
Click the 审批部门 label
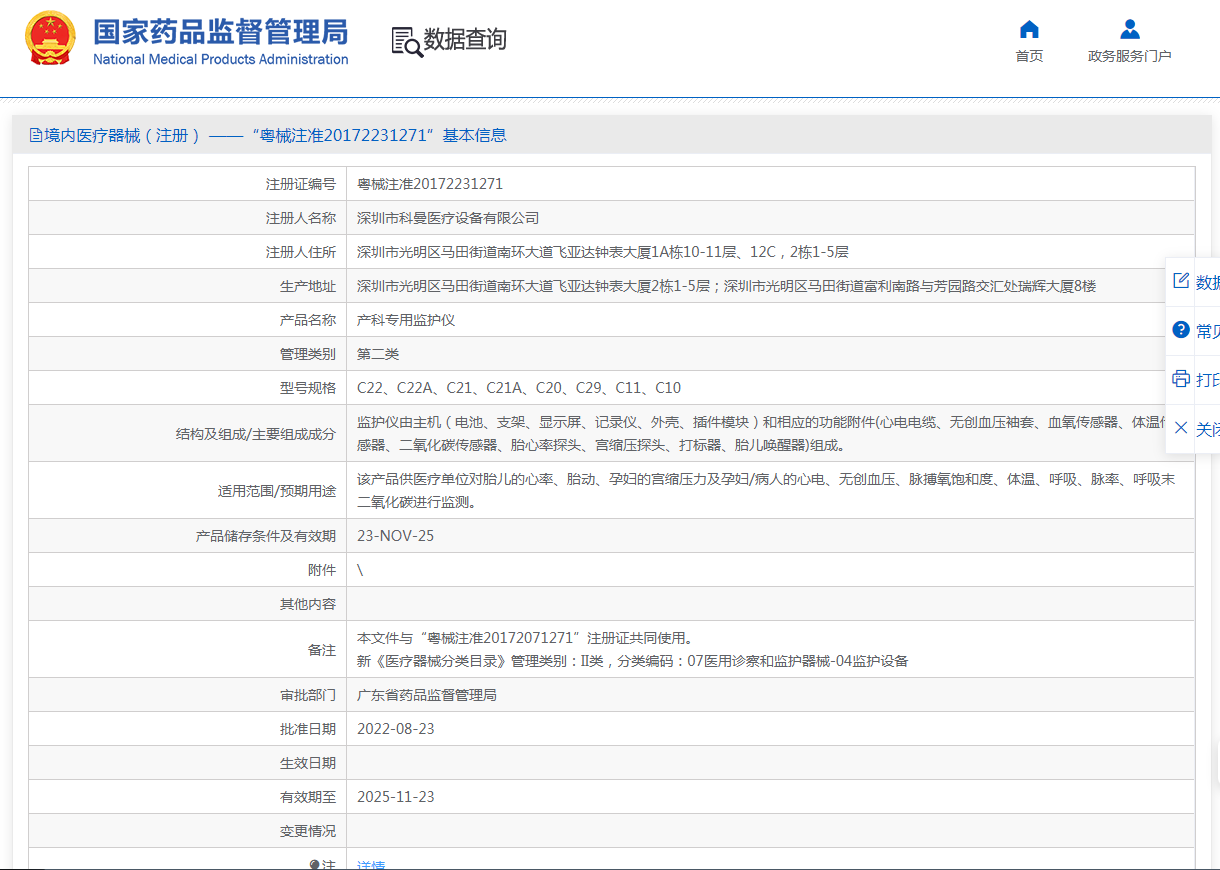click(x=307, y=695)
